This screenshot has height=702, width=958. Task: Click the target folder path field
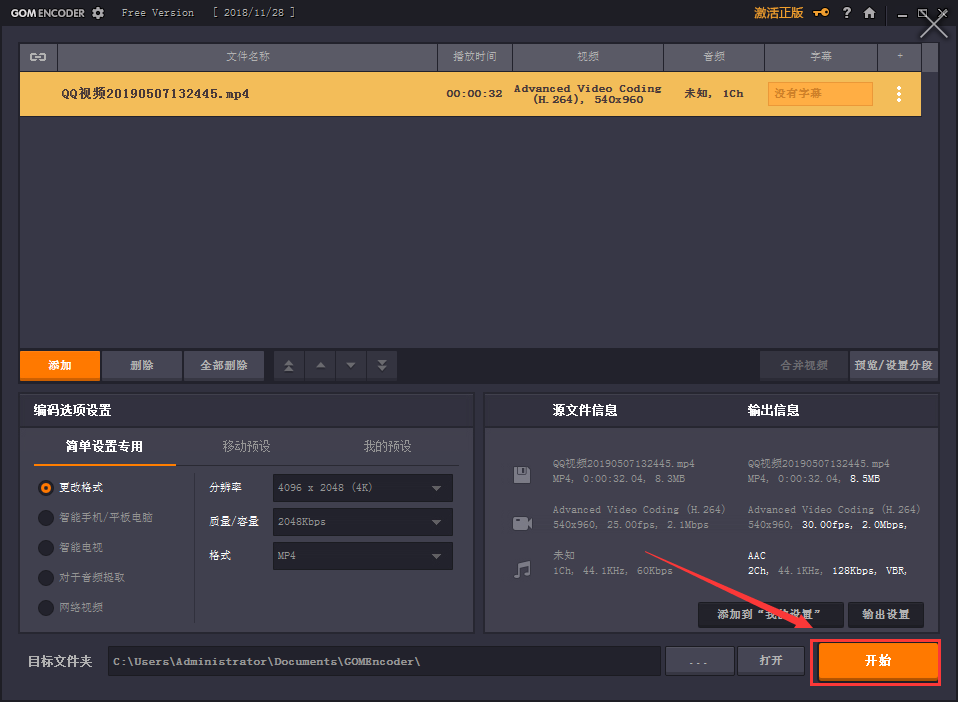click(384, 661)
